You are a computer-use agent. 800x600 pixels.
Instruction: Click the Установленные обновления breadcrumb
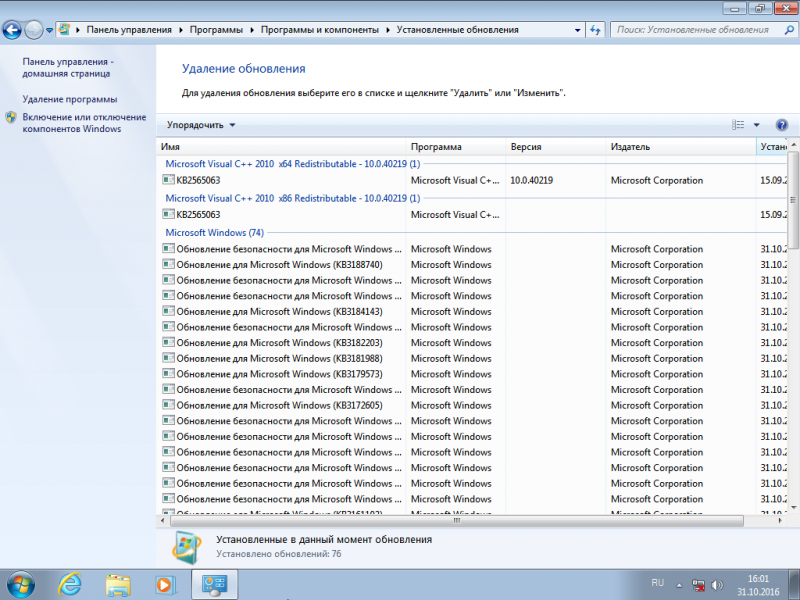pyautogui.click(x=457, y=30)
